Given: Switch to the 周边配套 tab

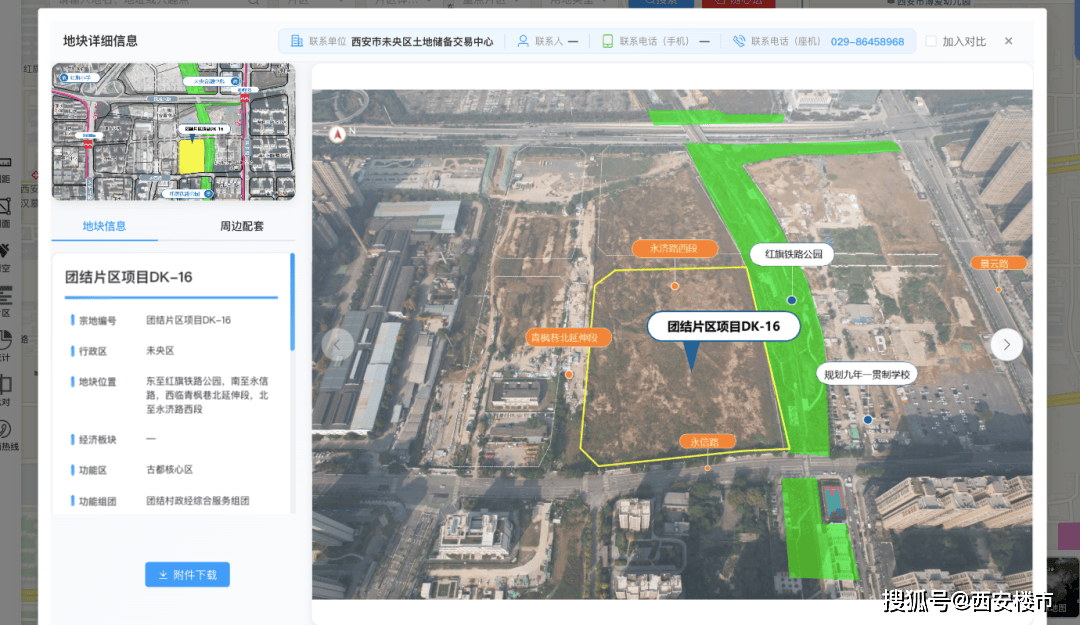Looking at the screenshot, I should tap(242, 226).
